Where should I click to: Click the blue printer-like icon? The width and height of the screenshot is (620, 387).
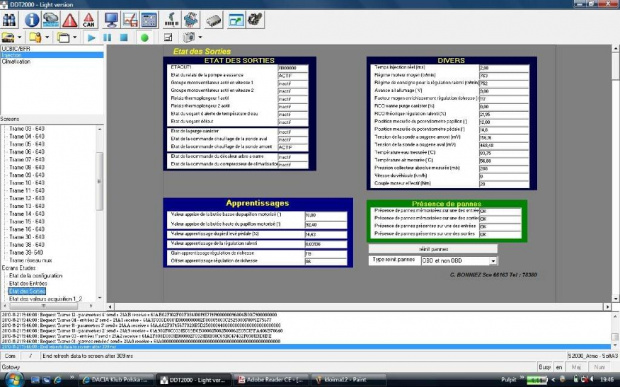click(x=191, y=20)
